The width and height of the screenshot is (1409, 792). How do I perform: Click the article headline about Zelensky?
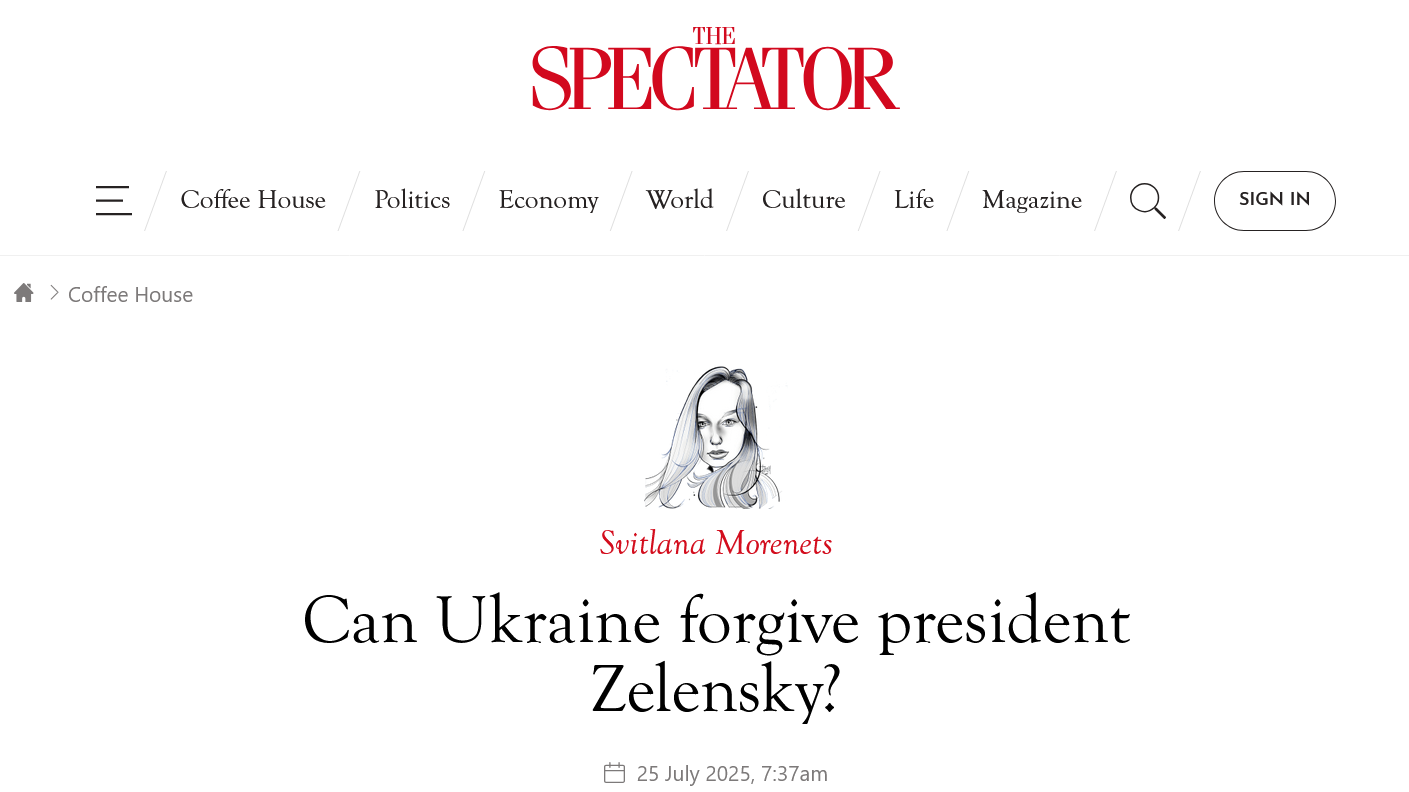pos(716,656)
